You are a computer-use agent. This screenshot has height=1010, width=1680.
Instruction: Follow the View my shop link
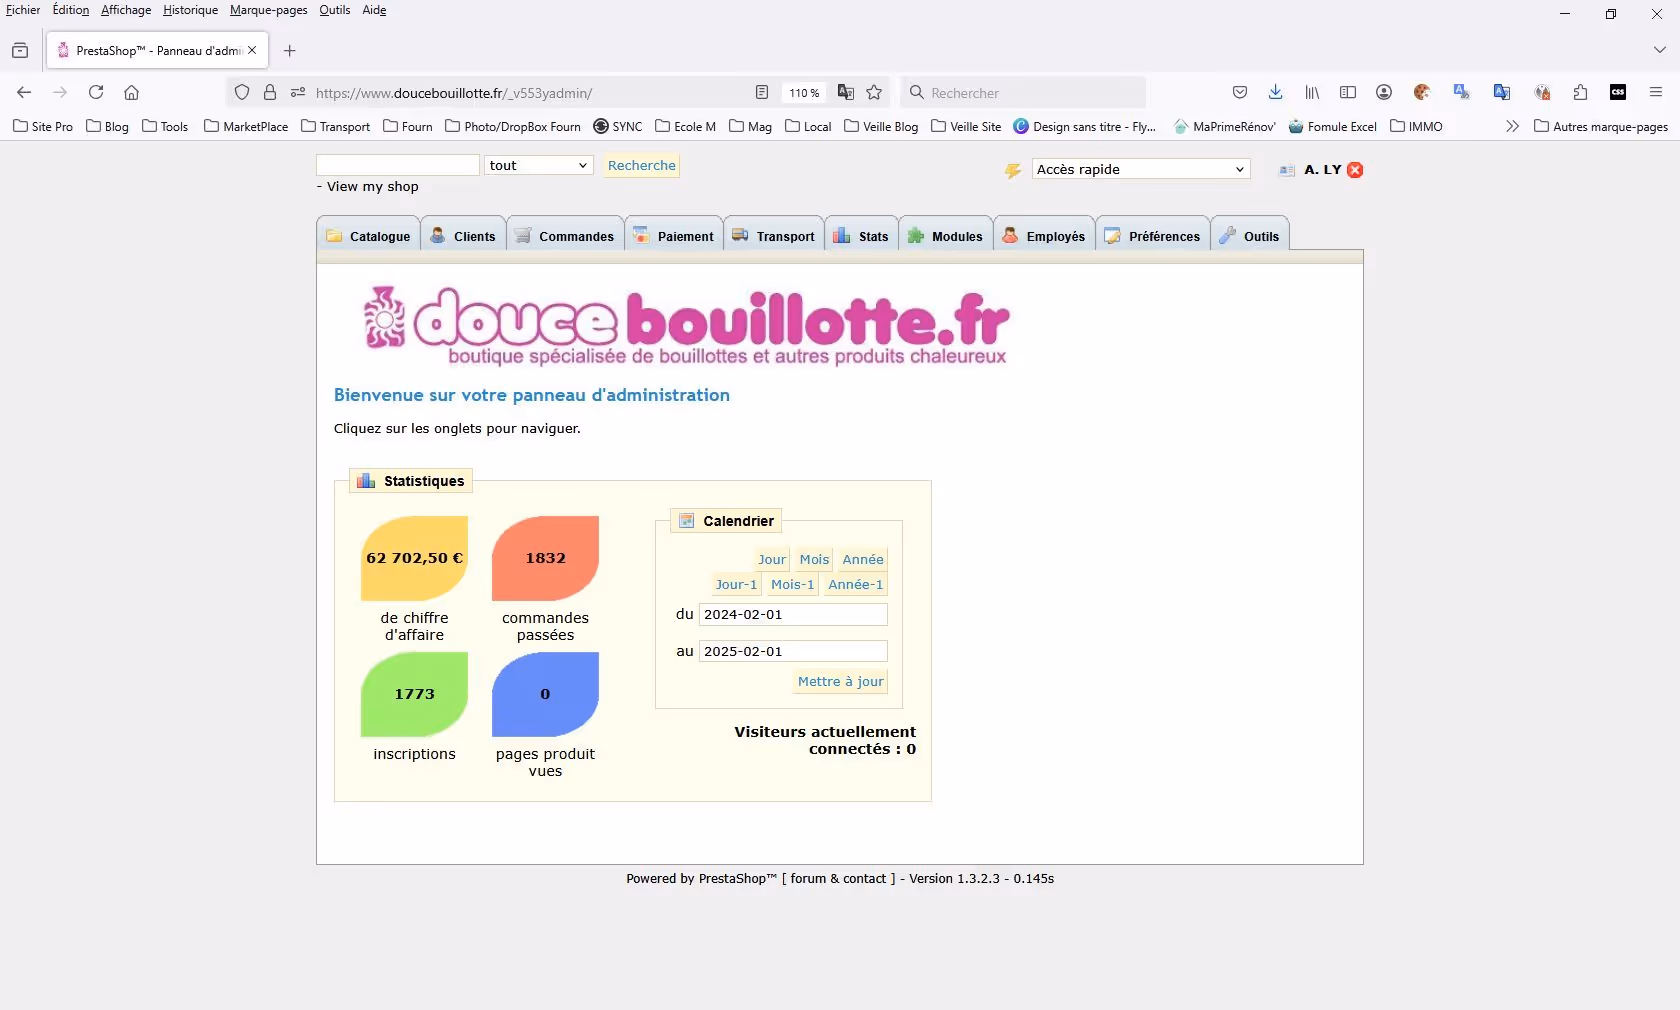(x=372, y=186)
